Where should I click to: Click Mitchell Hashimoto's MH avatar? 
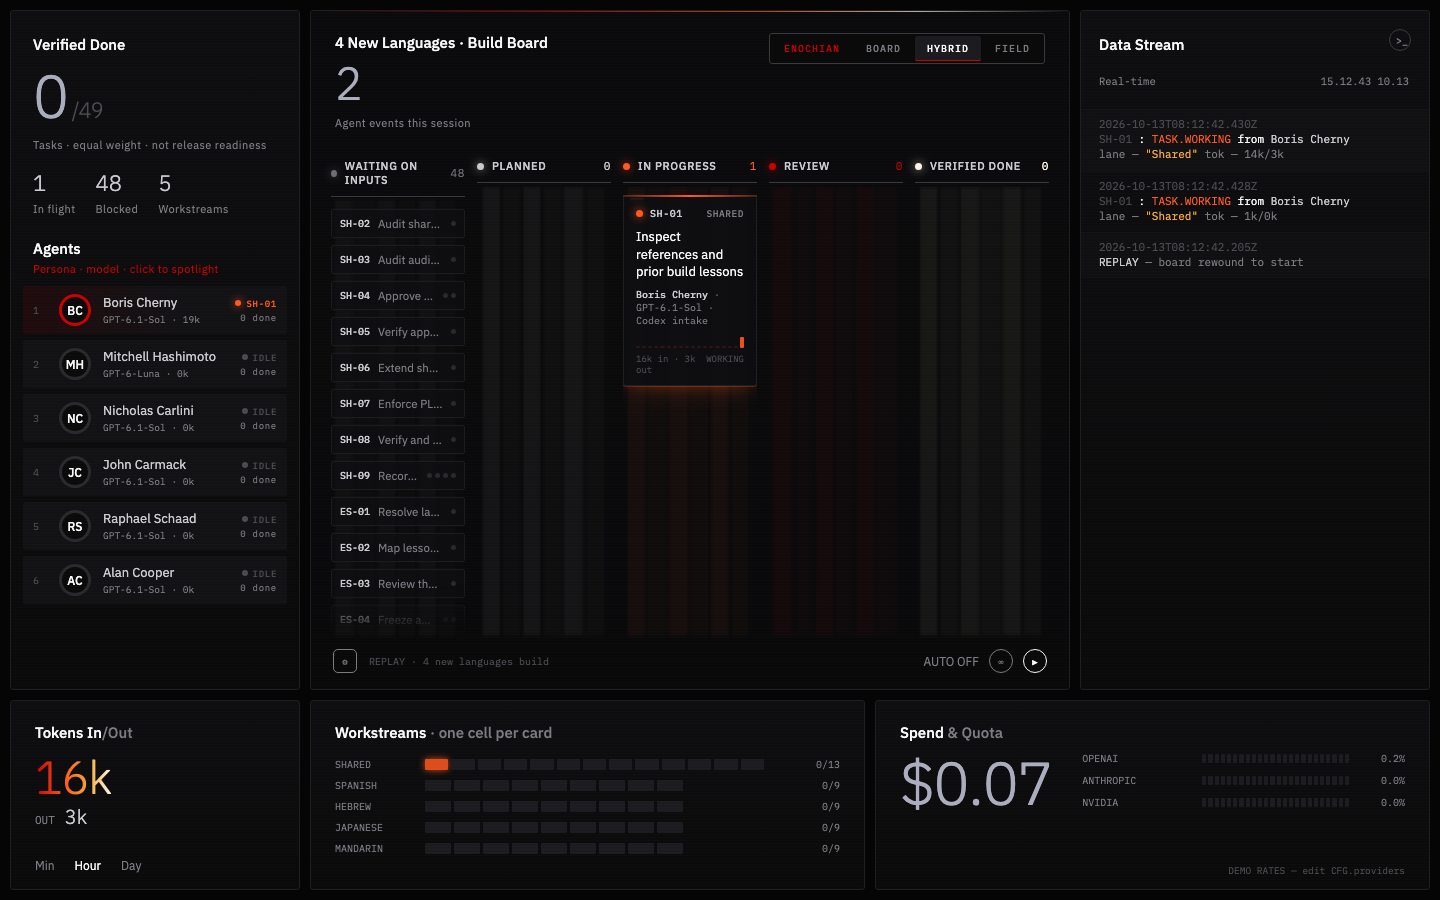tap(75, 364)
